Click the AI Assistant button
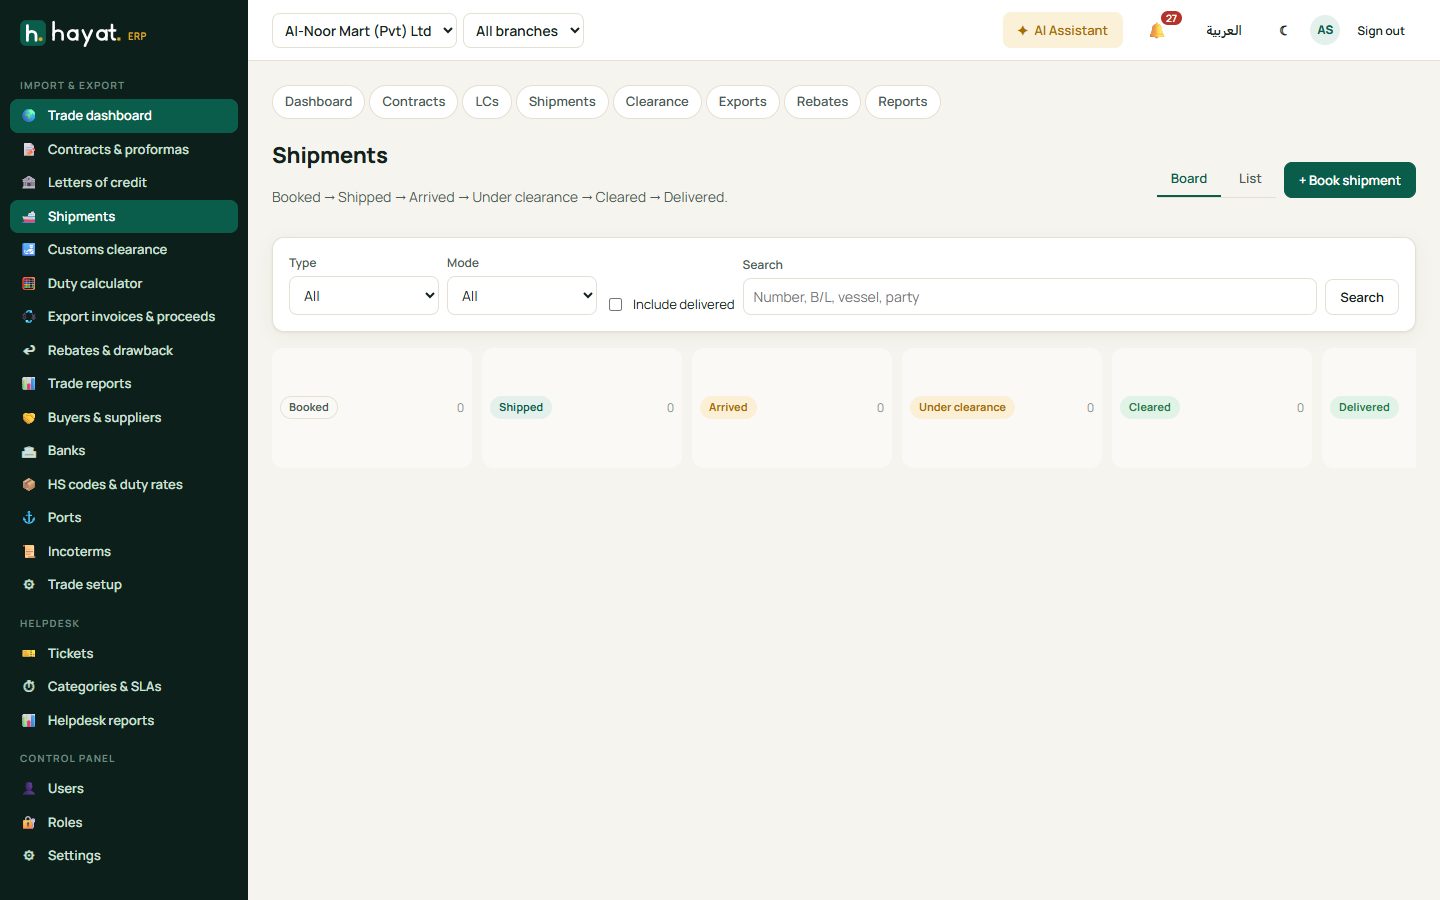The height and width of the screenshot is (900, 1440). tap(1063, 31)
